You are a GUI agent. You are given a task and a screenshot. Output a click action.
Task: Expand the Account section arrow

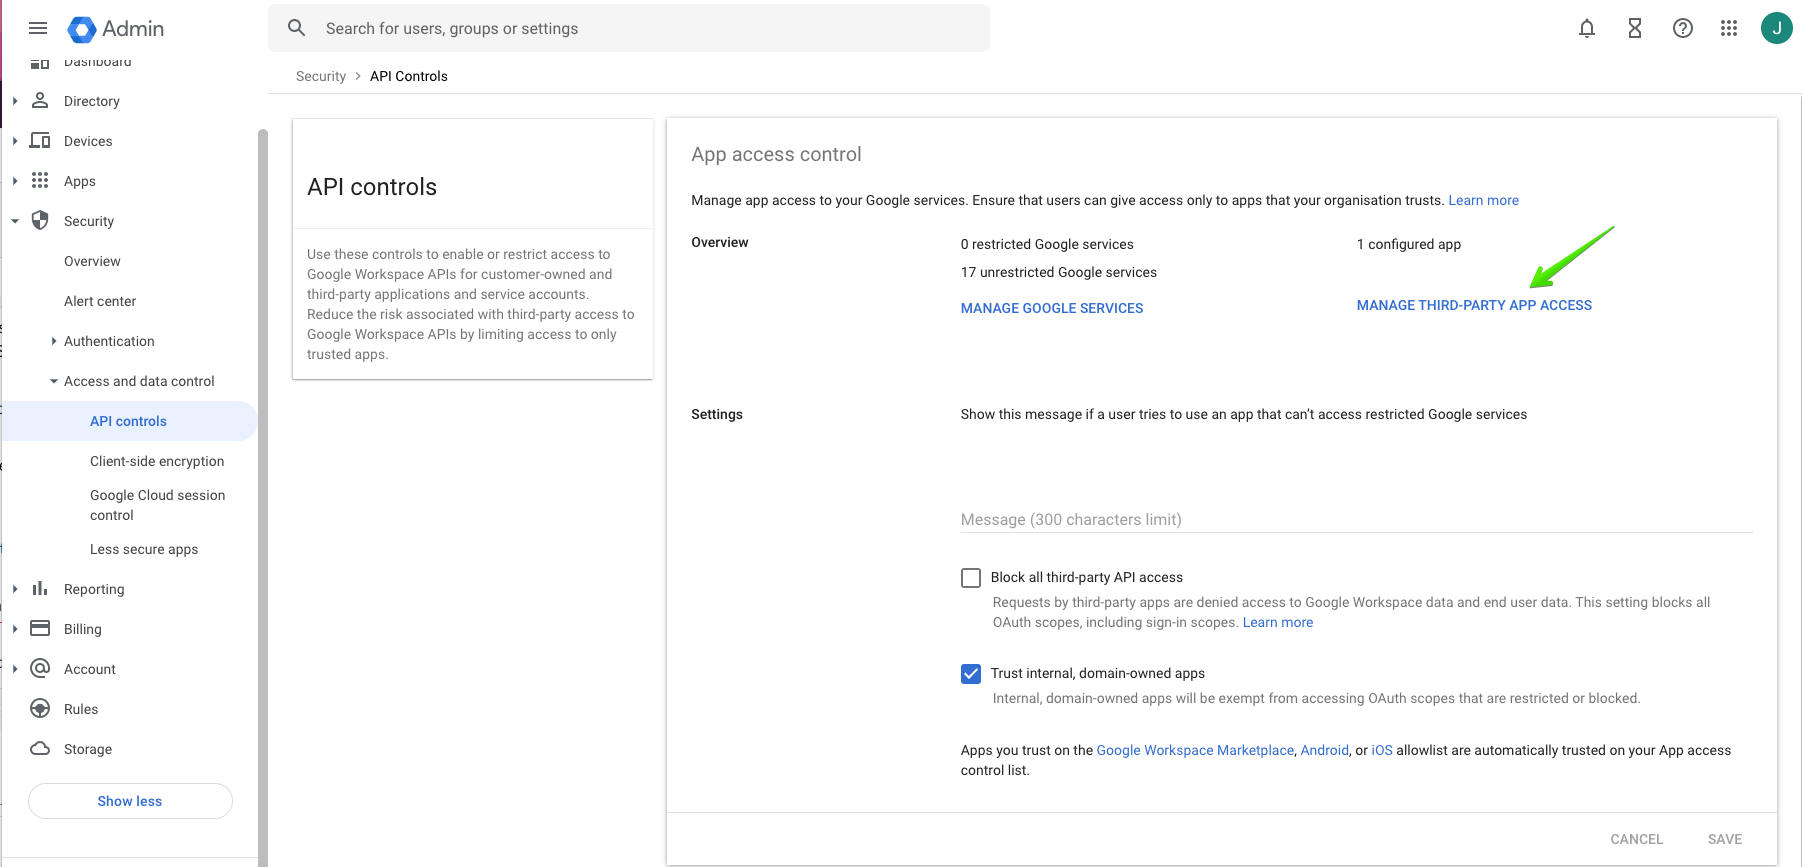click(15, 669)
